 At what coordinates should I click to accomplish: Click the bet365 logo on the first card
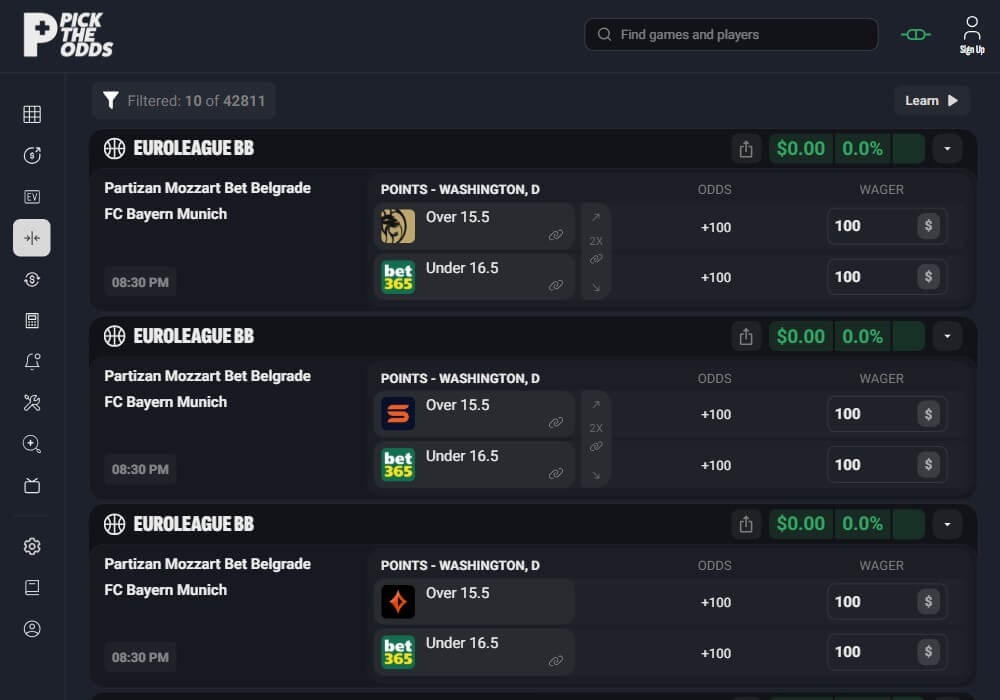click(x=397, y=276)
